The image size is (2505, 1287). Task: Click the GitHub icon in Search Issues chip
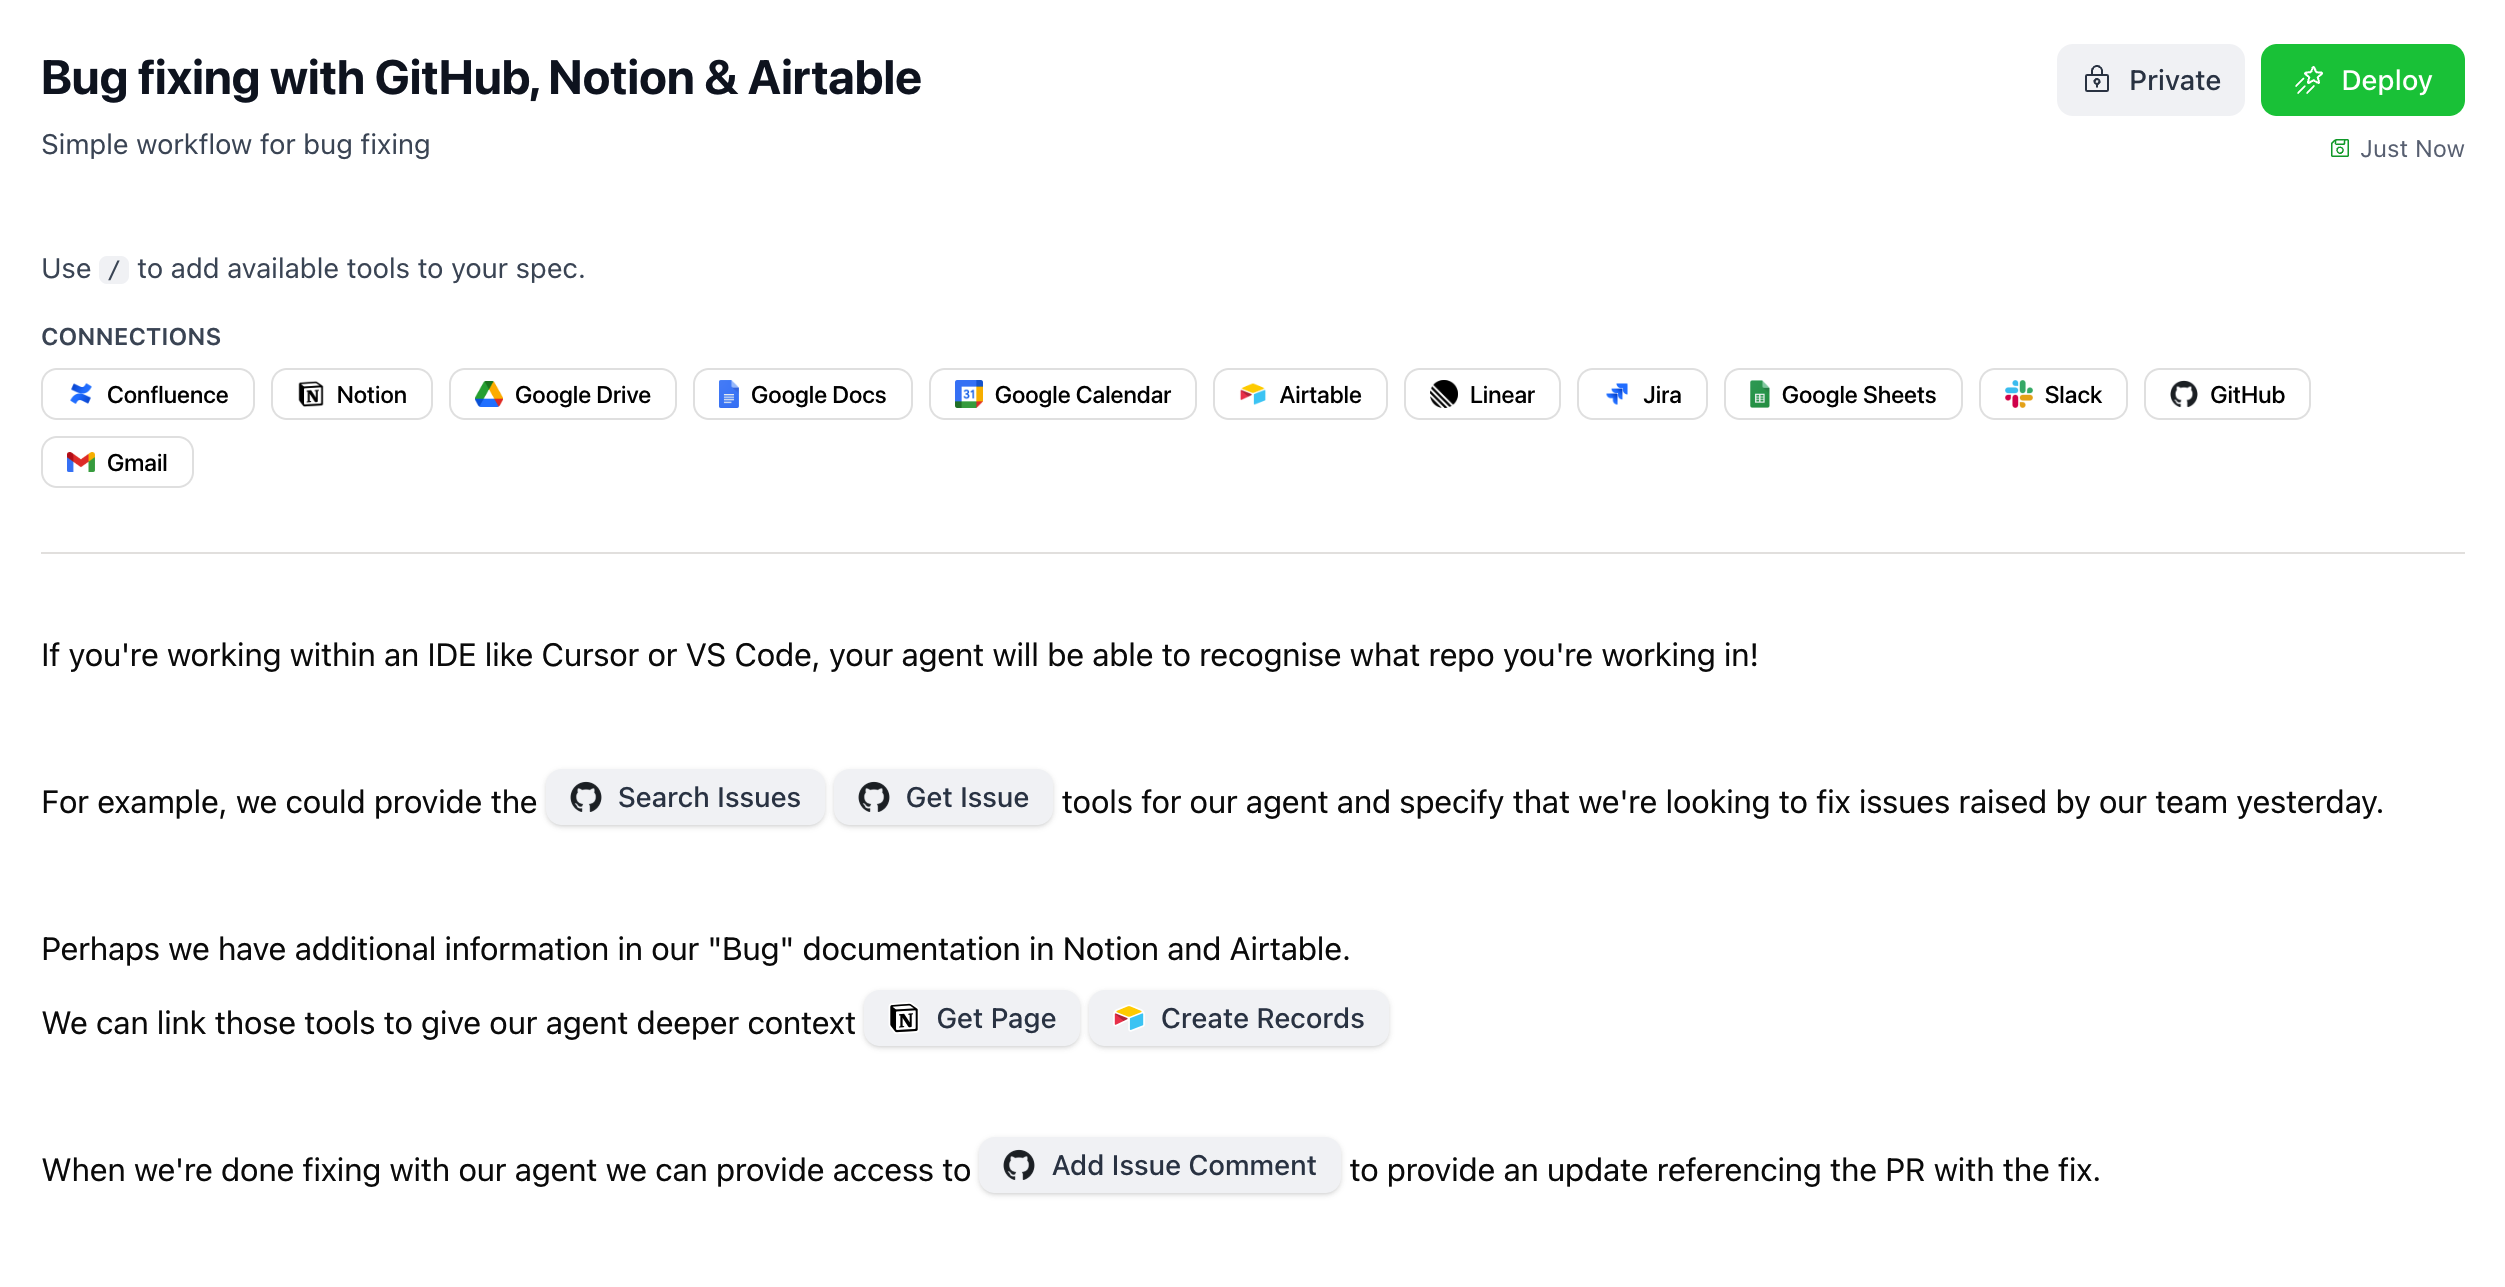click(586, 798)
